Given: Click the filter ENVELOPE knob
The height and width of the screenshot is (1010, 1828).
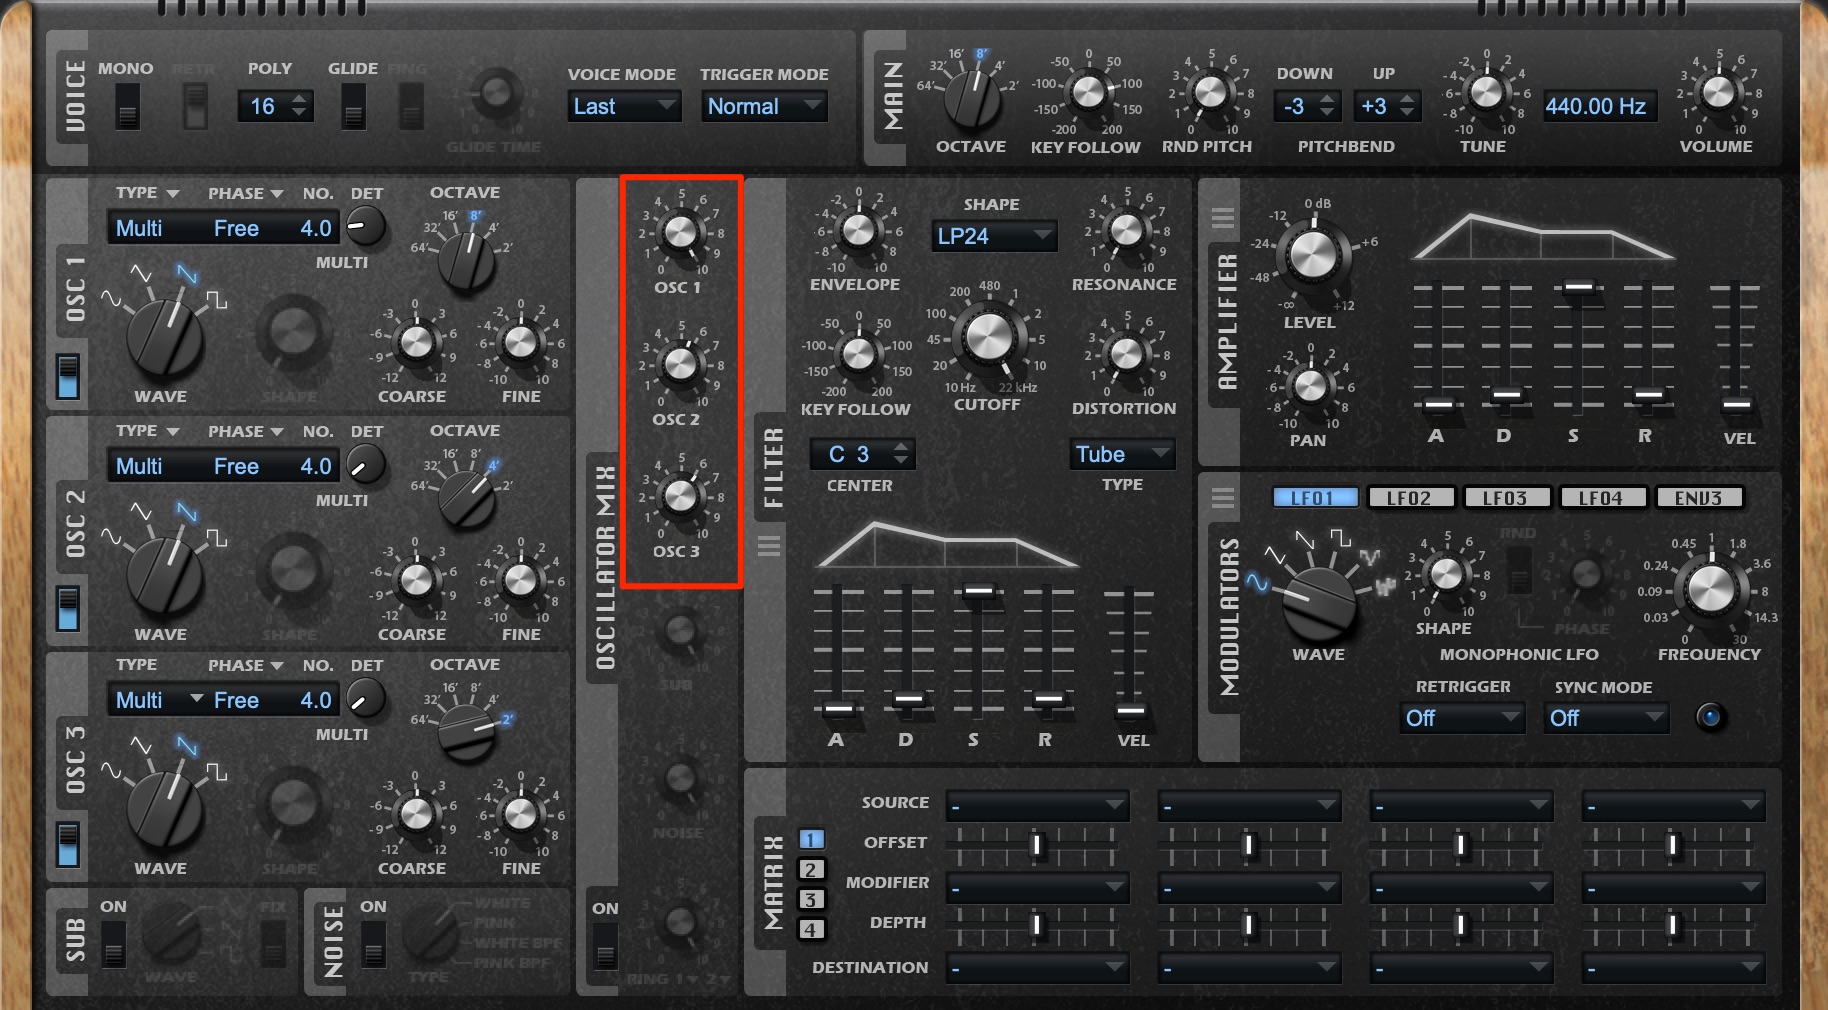Looking at the screenshot, I should [x=857, y=230].
